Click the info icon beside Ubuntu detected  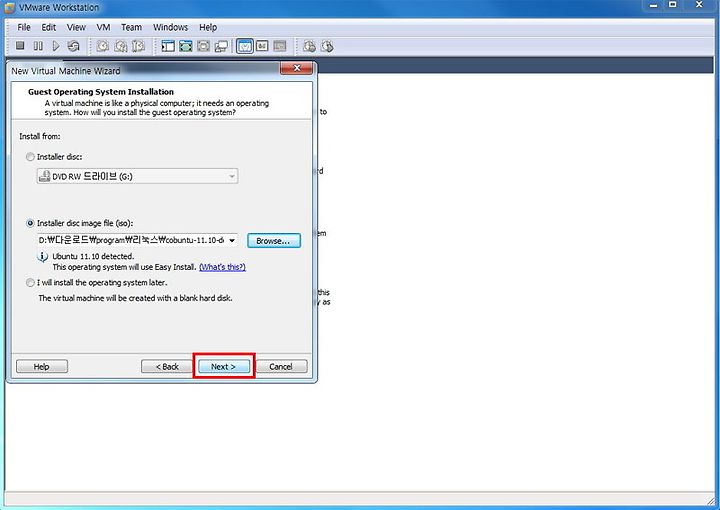tap(42, 257)
